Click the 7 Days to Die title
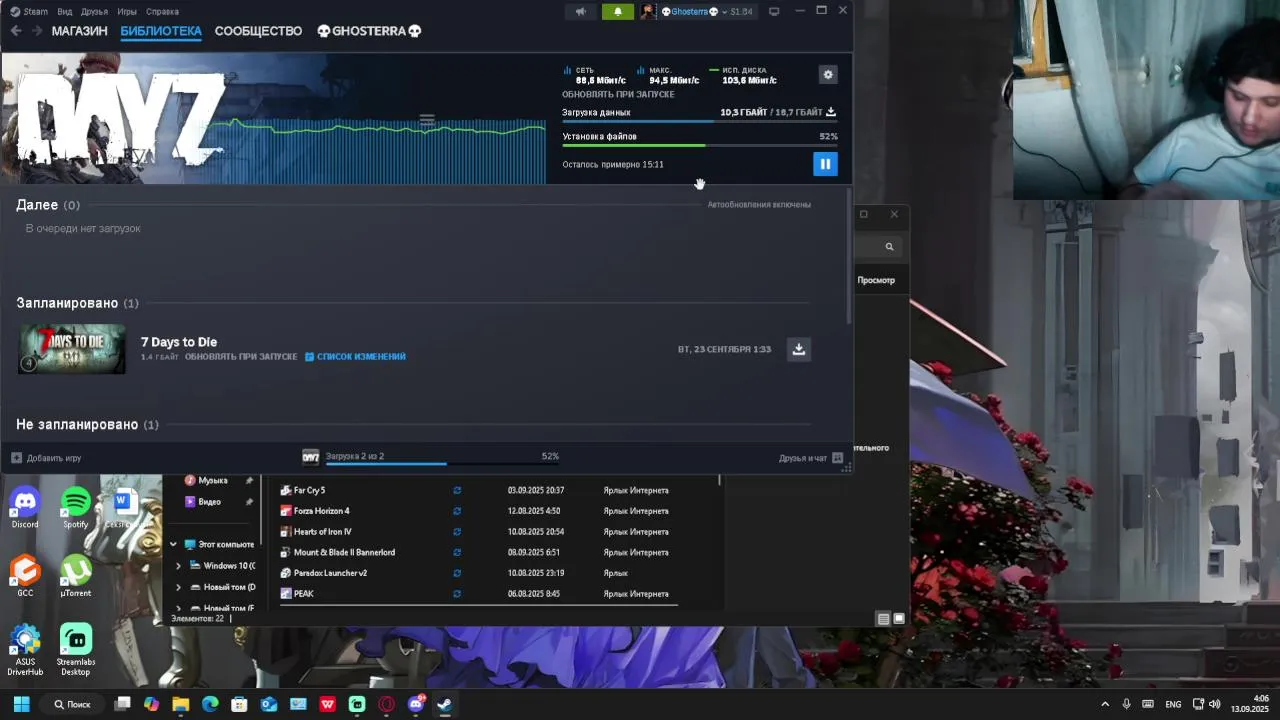The image size is (1280, 720). [179, 342]
